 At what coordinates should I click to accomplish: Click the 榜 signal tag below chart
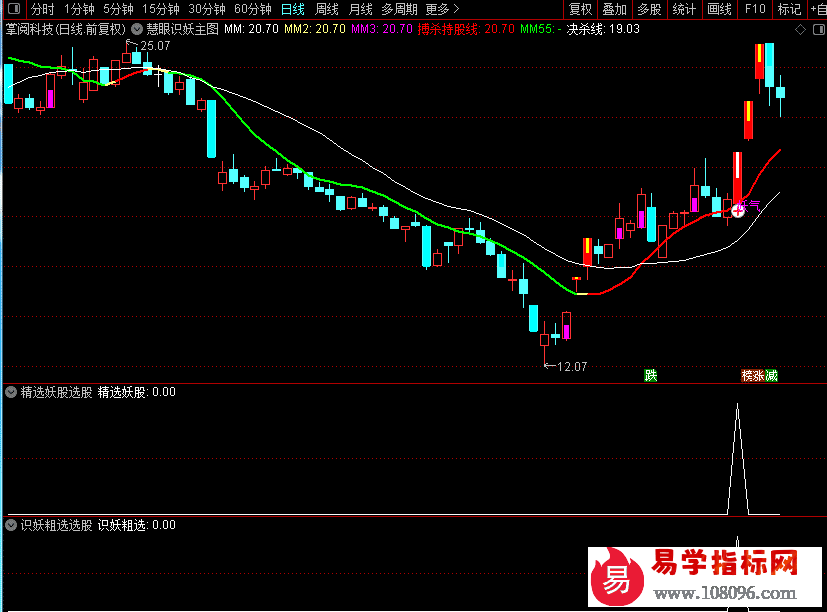(747, 376)
